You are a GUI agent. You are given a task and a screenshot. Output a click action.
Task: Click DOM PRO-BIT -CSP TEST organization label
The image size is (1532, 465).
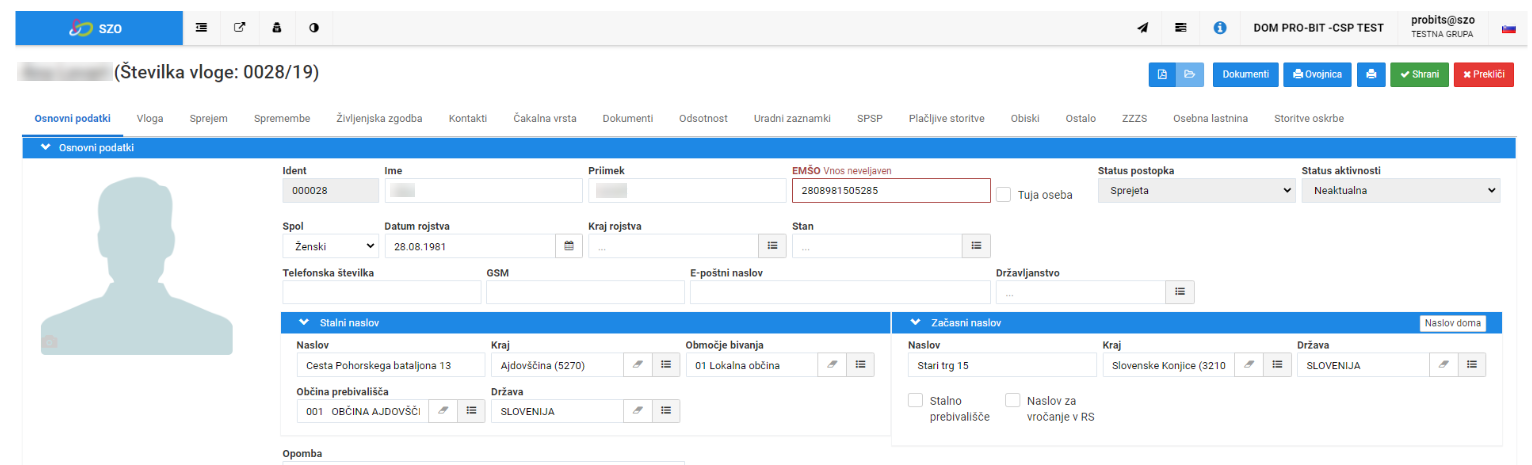click(1318, 28)
